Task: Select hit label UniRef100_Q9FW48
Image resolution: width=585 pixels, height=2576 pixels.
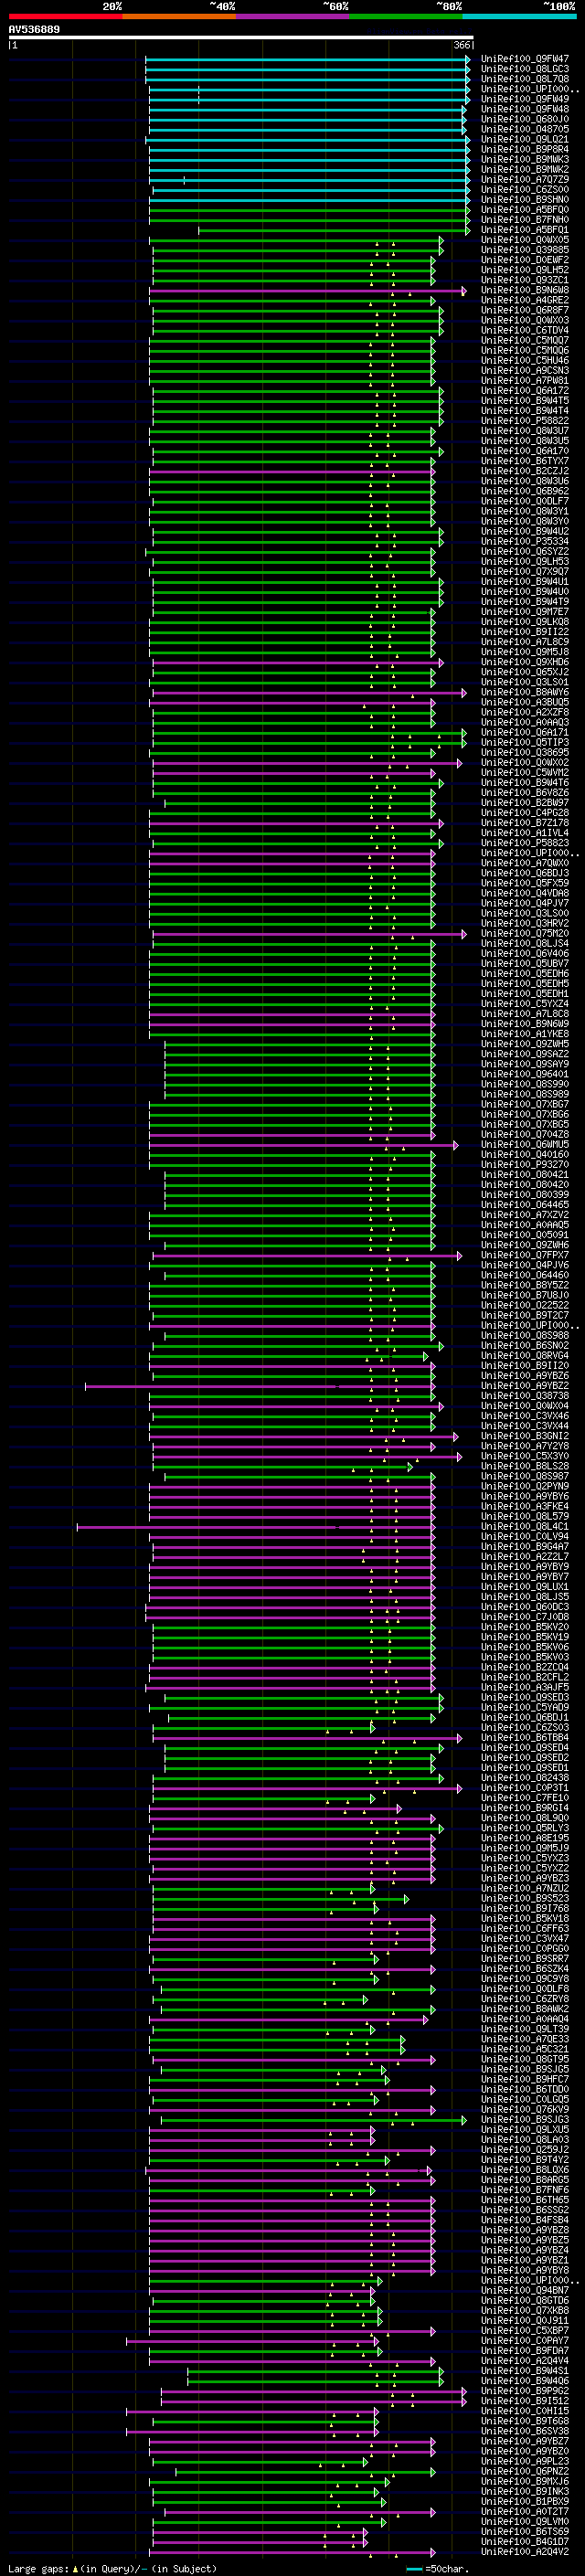Action: [x=525, y=110]
